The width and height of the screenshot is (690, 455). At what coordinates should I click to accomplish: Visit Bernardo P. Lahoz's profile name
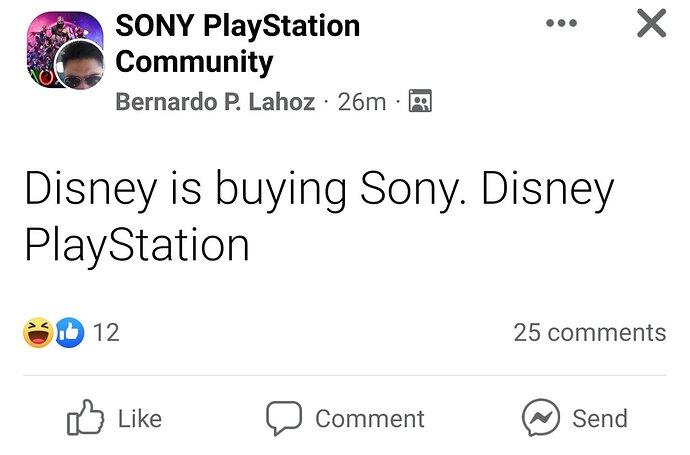(215, 102)
